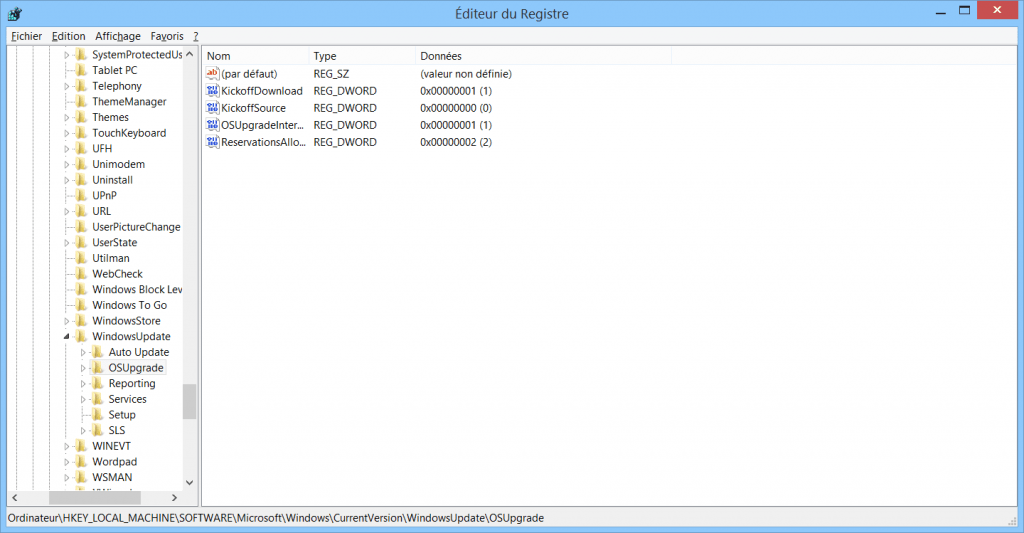The image size is (1024, 533).
Task: Expand the Reporting tree node
Action: [x=83, y=383]
